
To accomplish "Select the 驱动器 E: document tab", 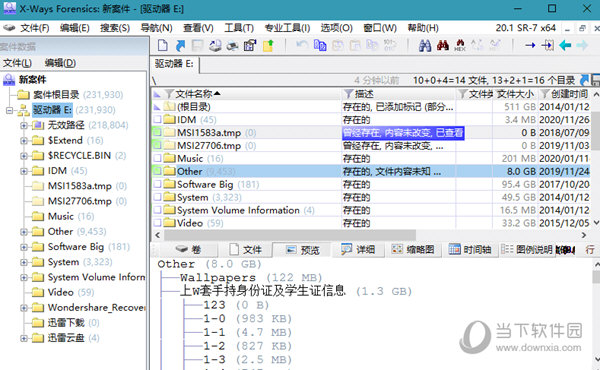I will tap(174, 64).
